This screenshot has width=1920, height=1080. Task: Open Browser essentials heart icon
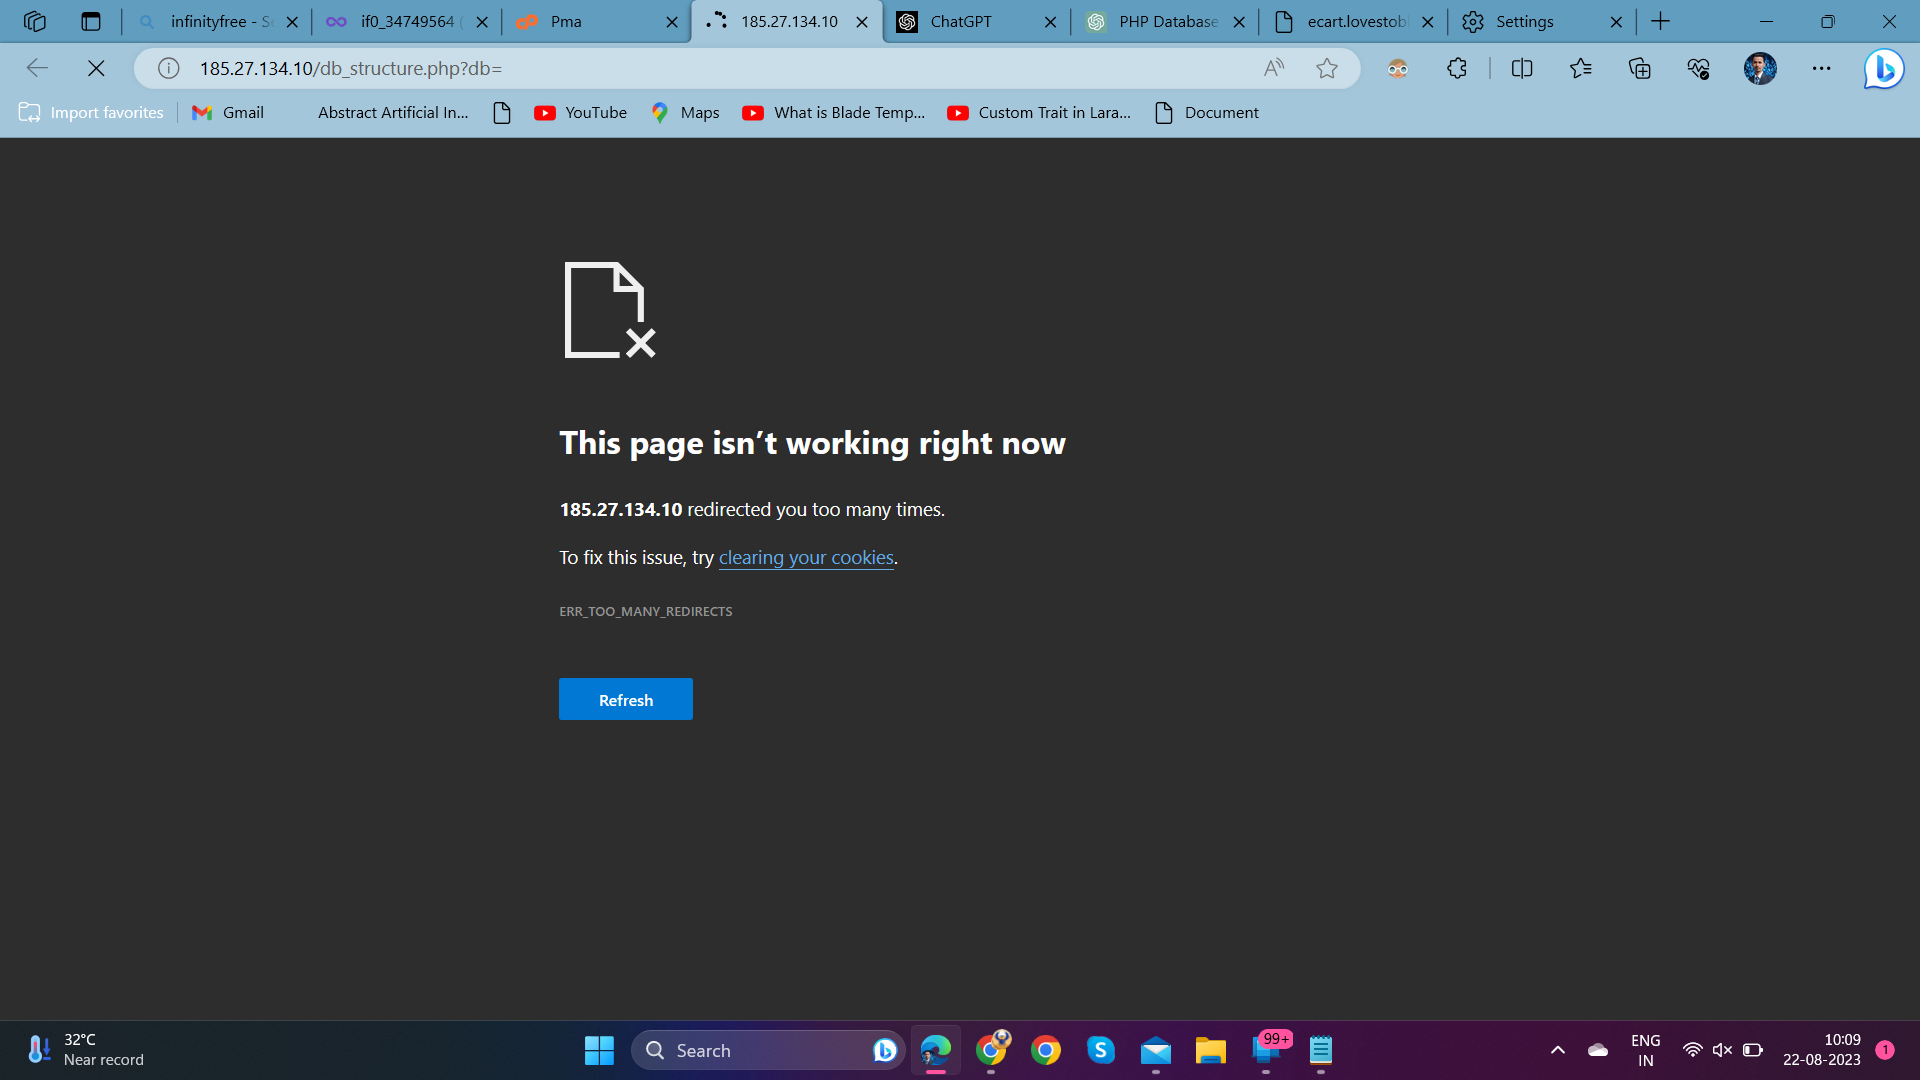pos(1699,68)
